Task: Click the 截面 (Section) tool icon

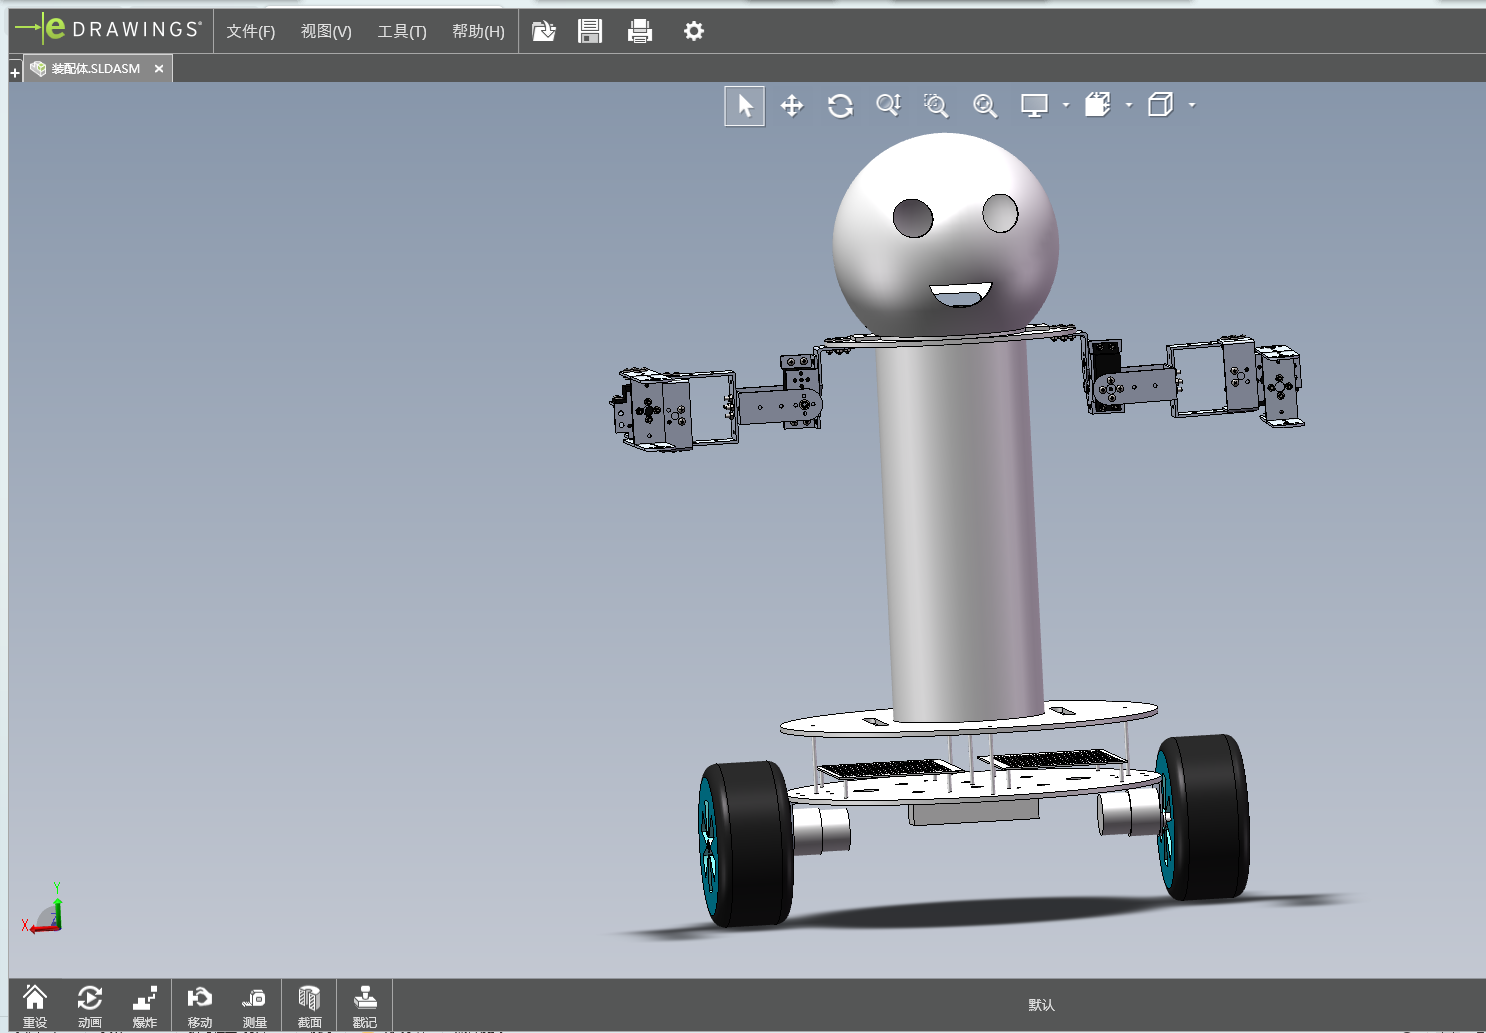Action: pos(309,1004)
